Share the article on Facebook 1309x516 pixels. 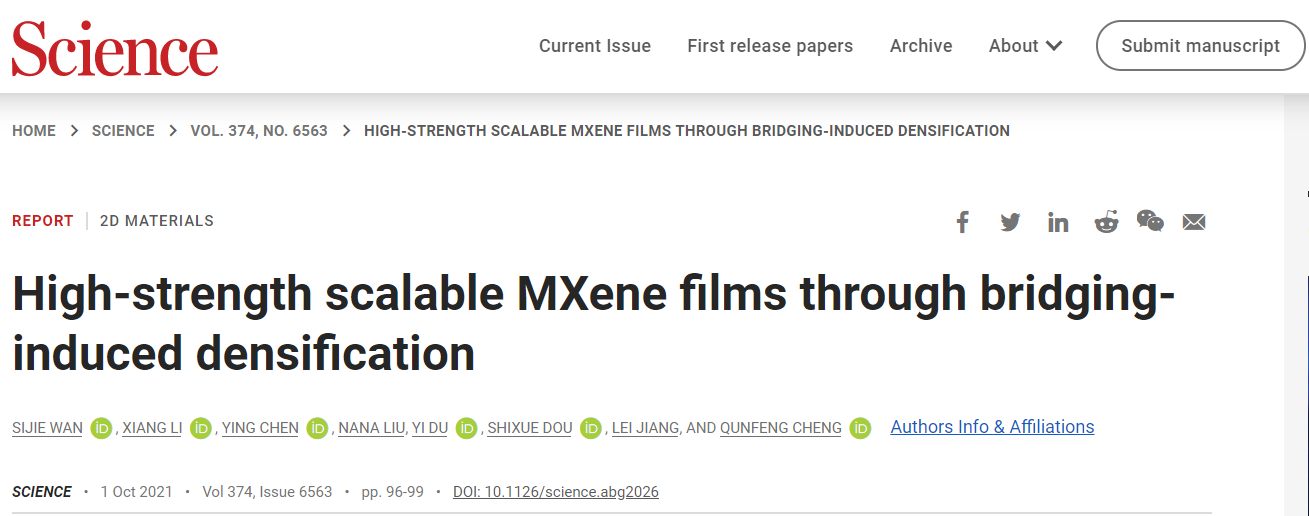pyautogui.click(x=962, y=222)
